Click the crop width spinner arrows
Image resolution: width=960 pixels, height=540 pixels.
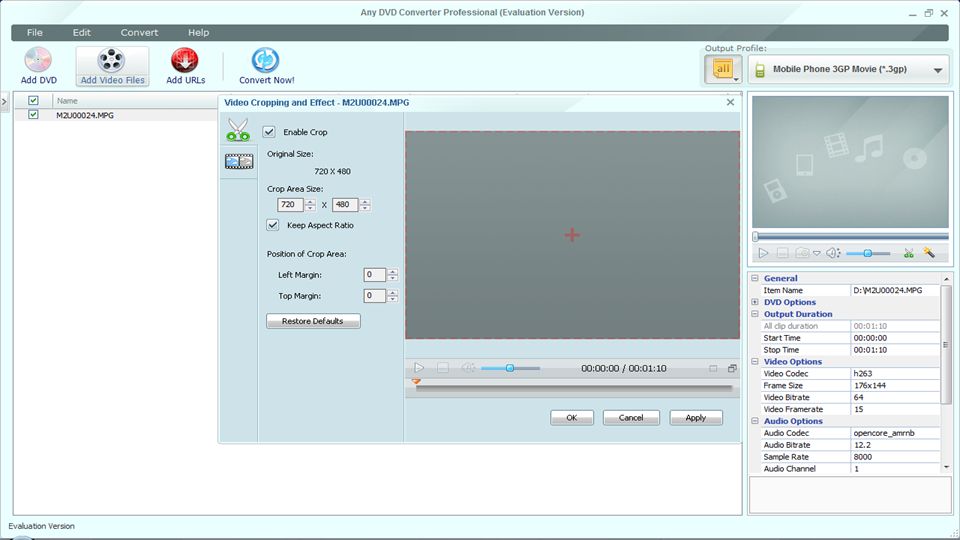(x=310, y=204)
